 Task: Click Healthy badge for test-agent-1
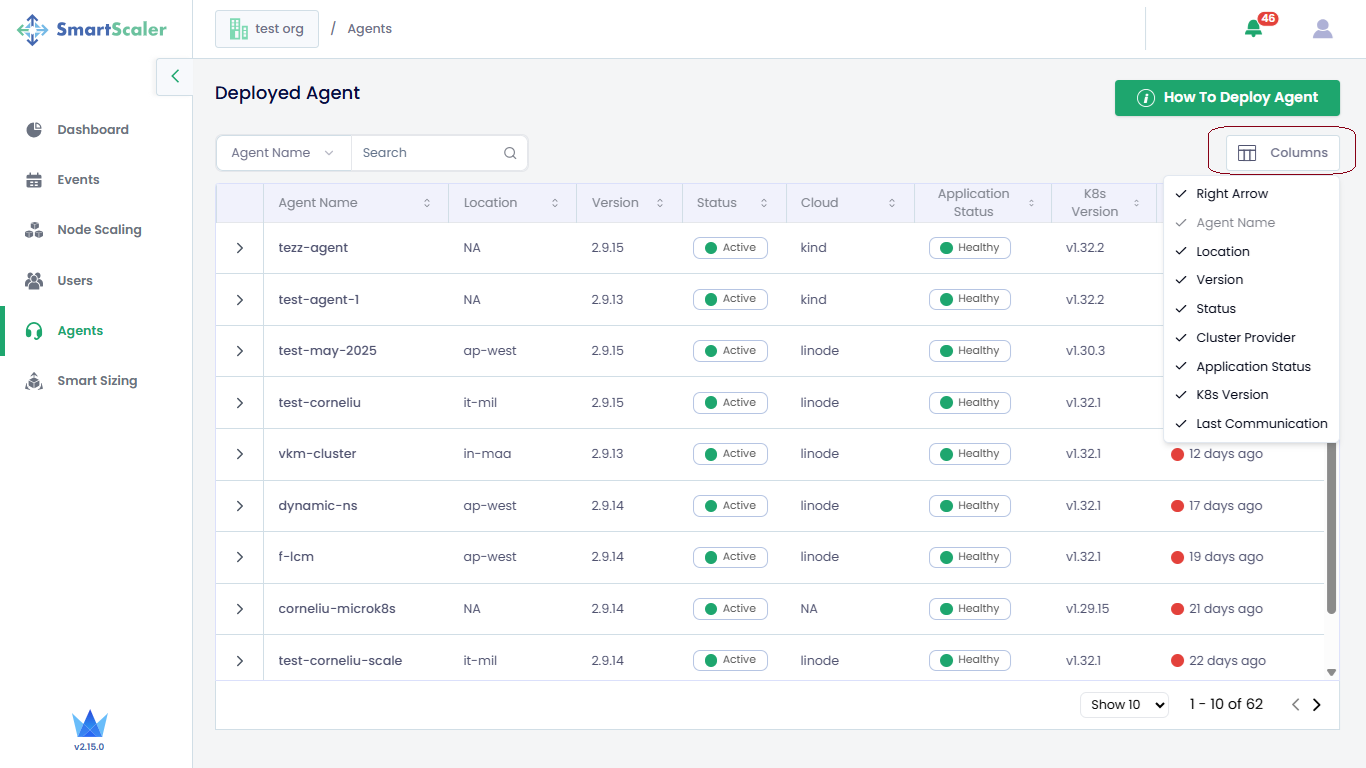pos(969,299)
